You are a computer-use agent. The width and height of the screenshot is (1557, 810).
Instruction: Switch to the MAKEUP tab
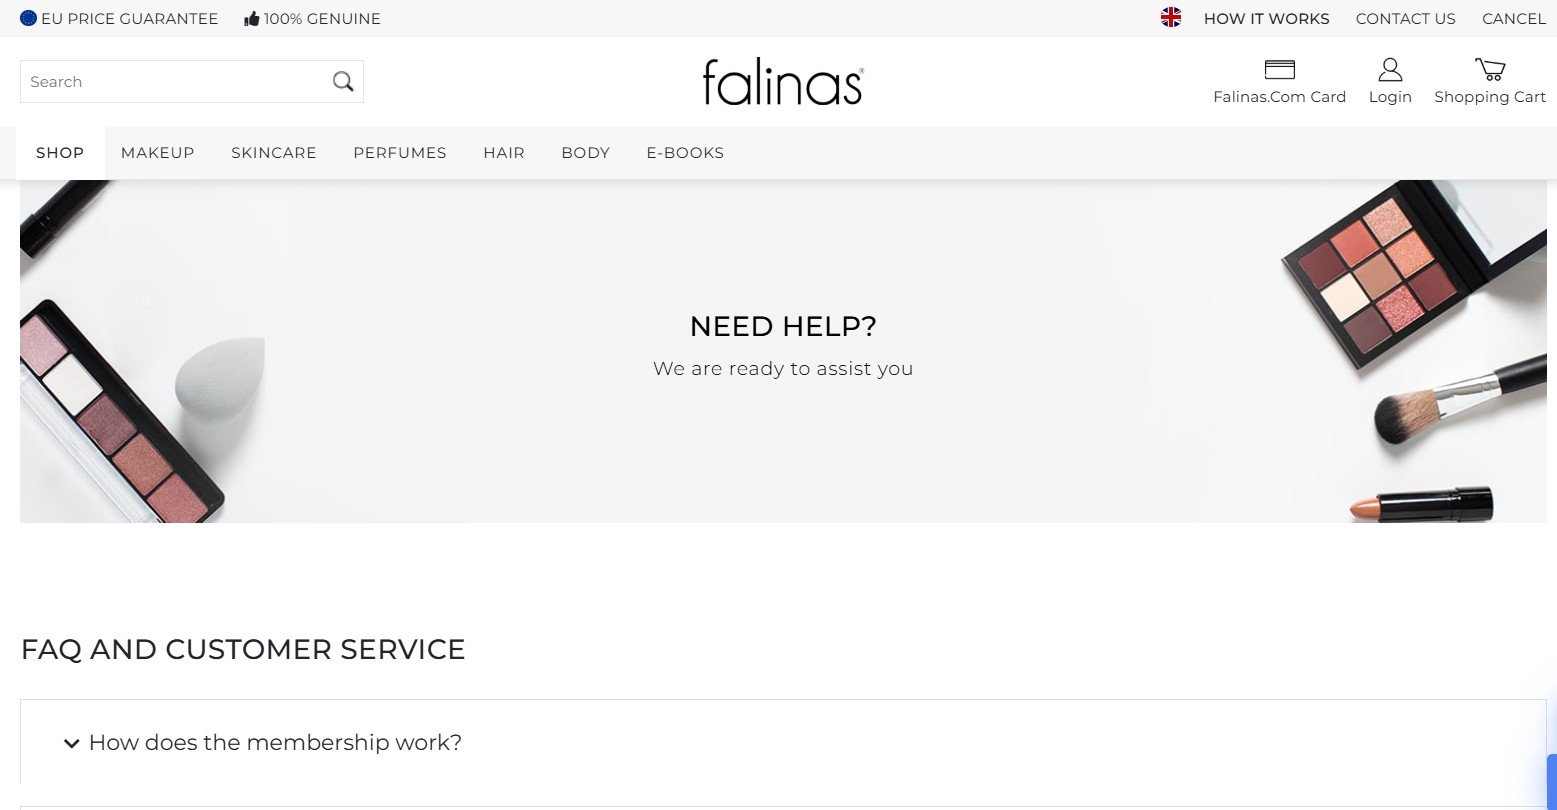(x=157, y=152)
